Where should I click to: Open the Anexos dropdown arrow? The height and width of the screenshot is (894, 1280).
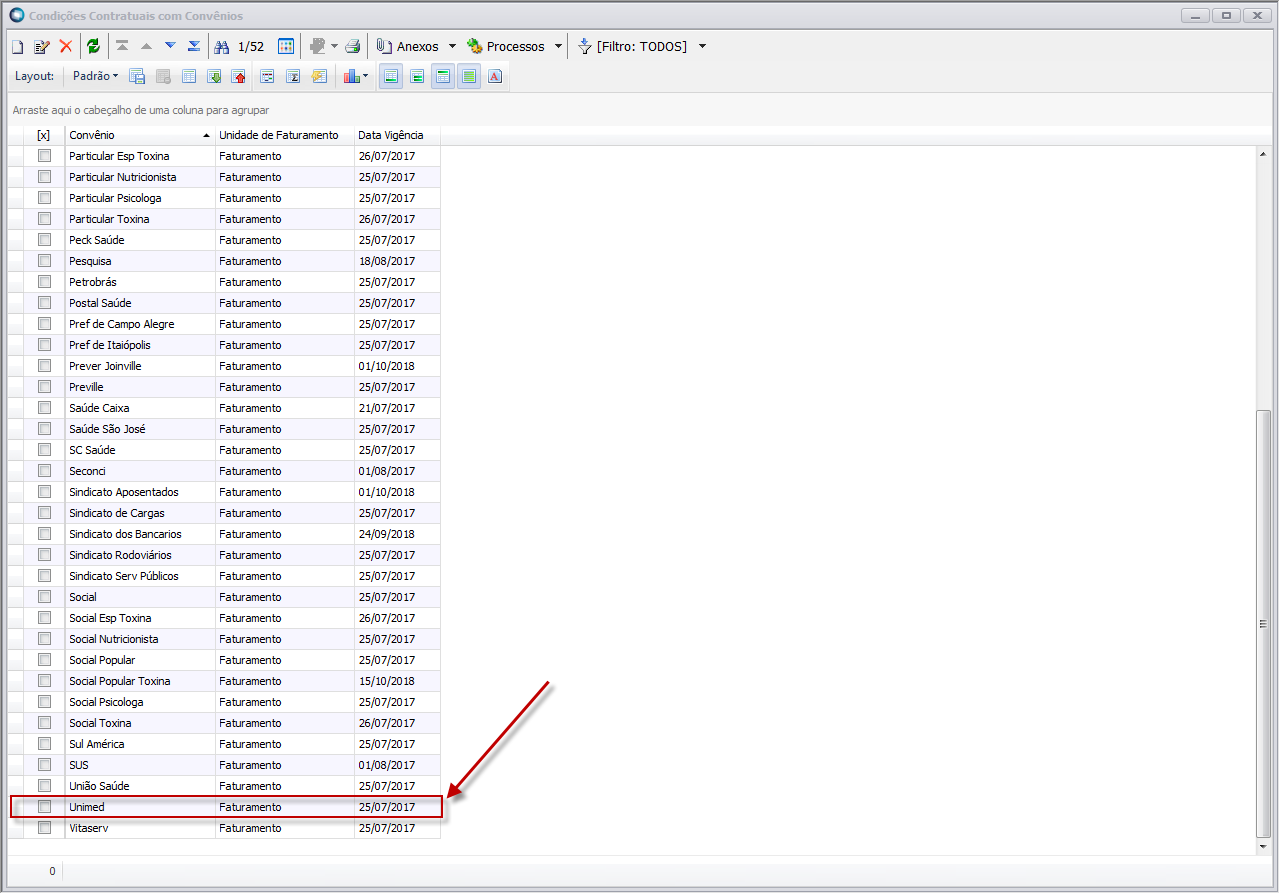coord(452,47)
